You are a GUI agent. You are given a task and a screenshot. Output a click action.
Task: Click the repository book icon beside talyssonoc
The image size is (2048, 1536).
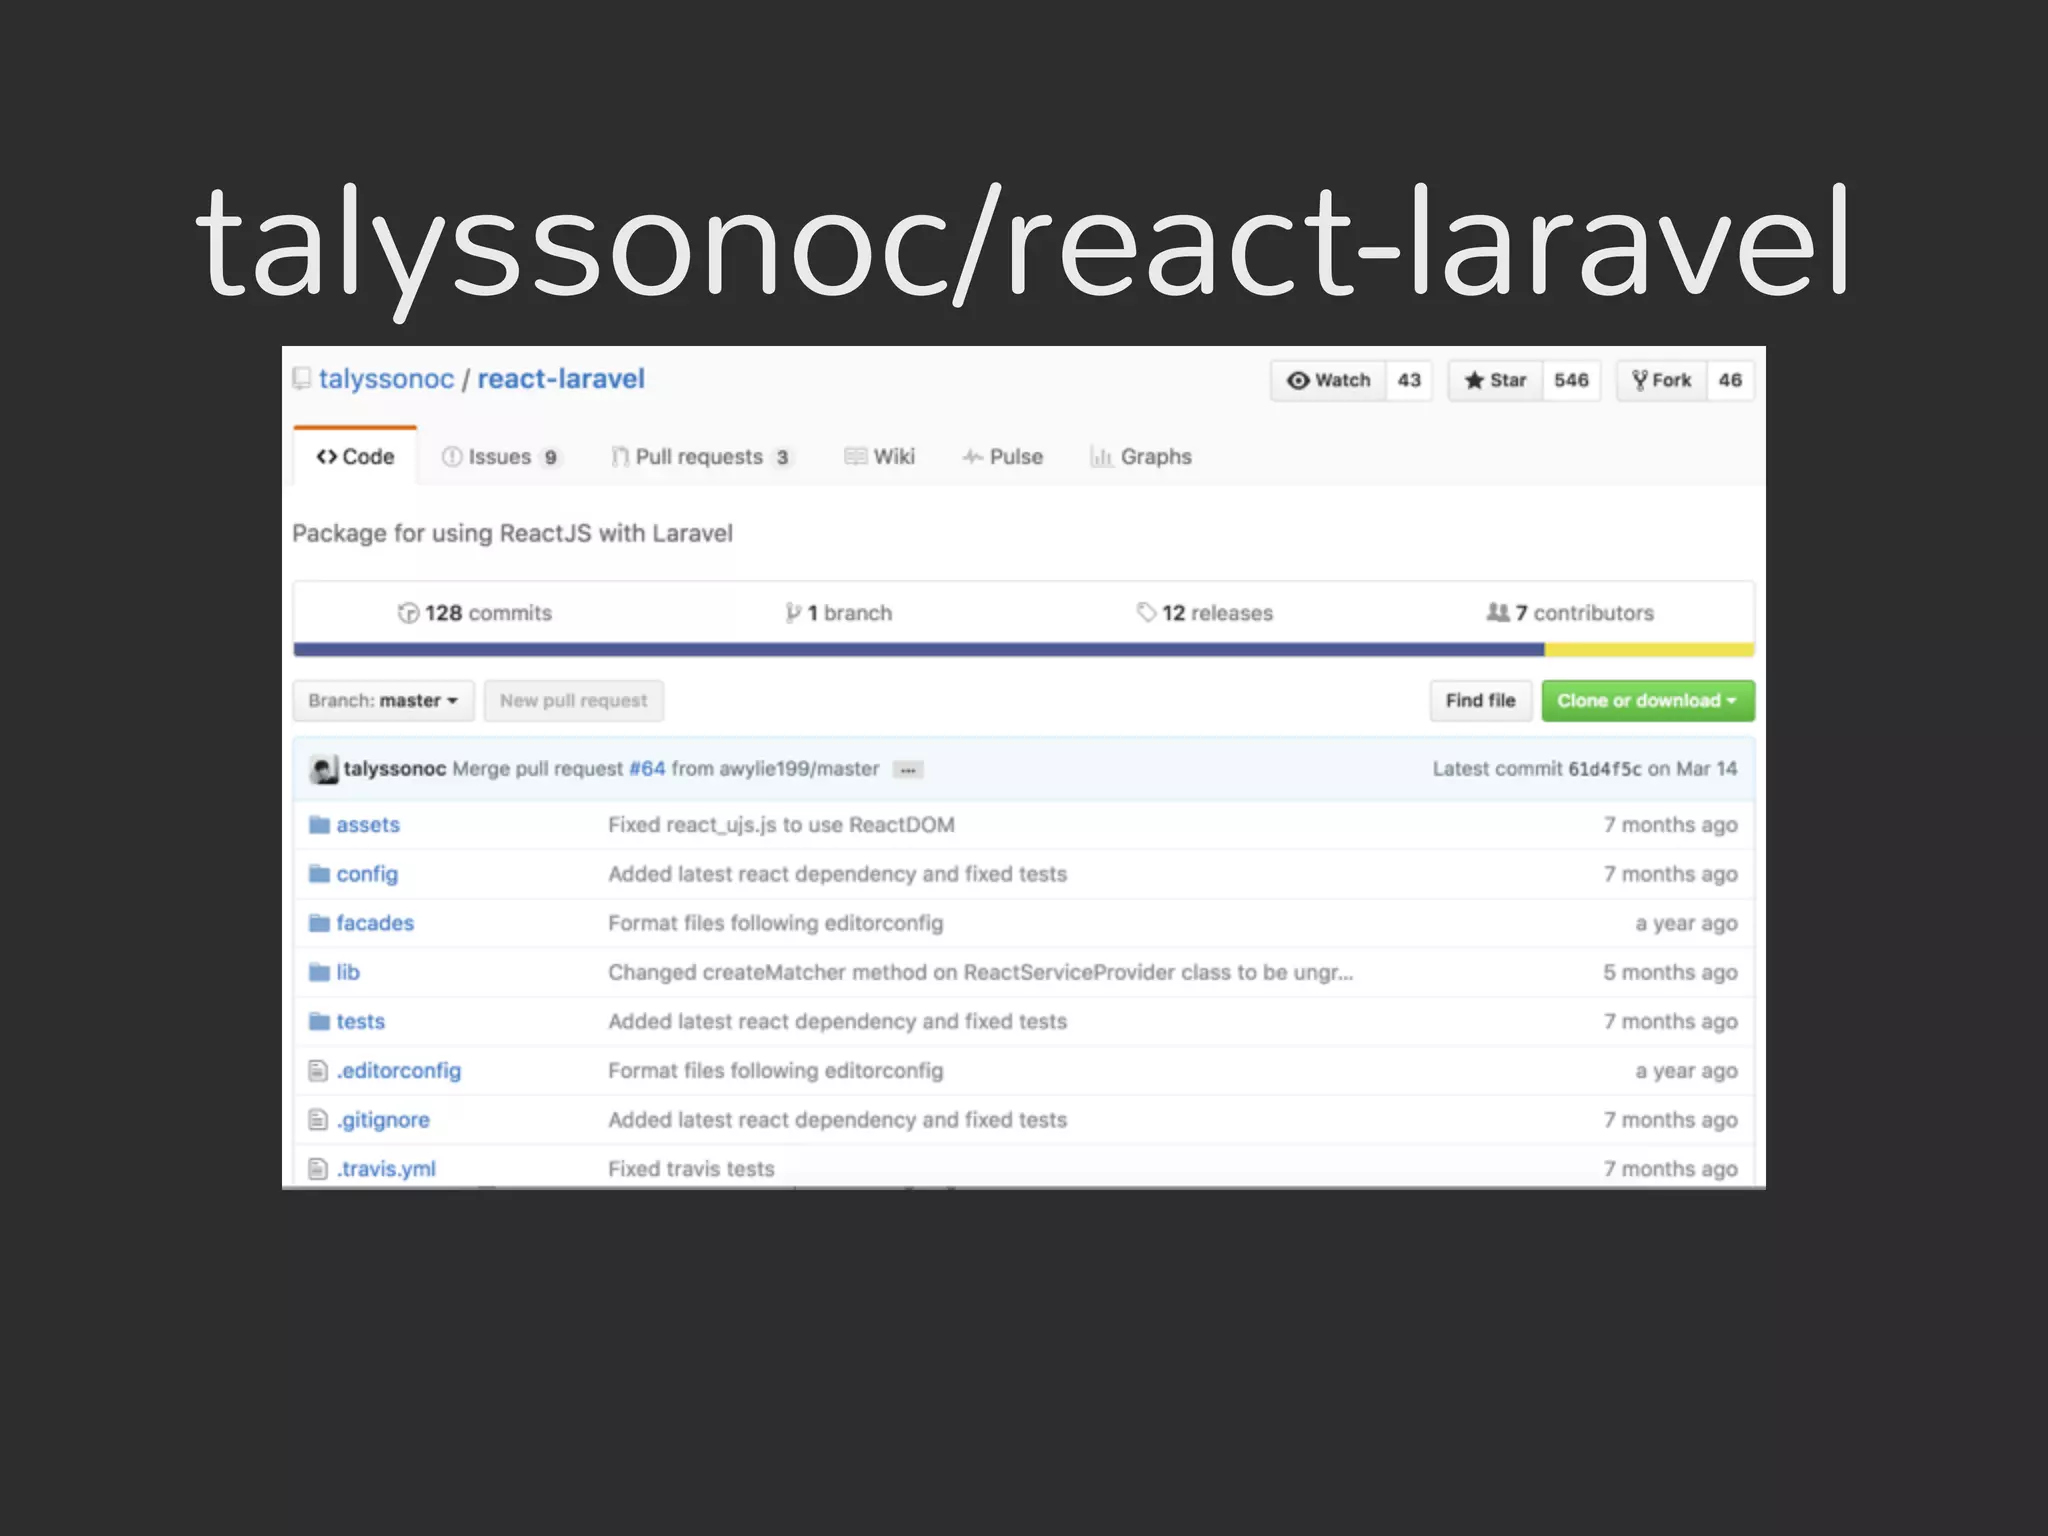(302, 379)
